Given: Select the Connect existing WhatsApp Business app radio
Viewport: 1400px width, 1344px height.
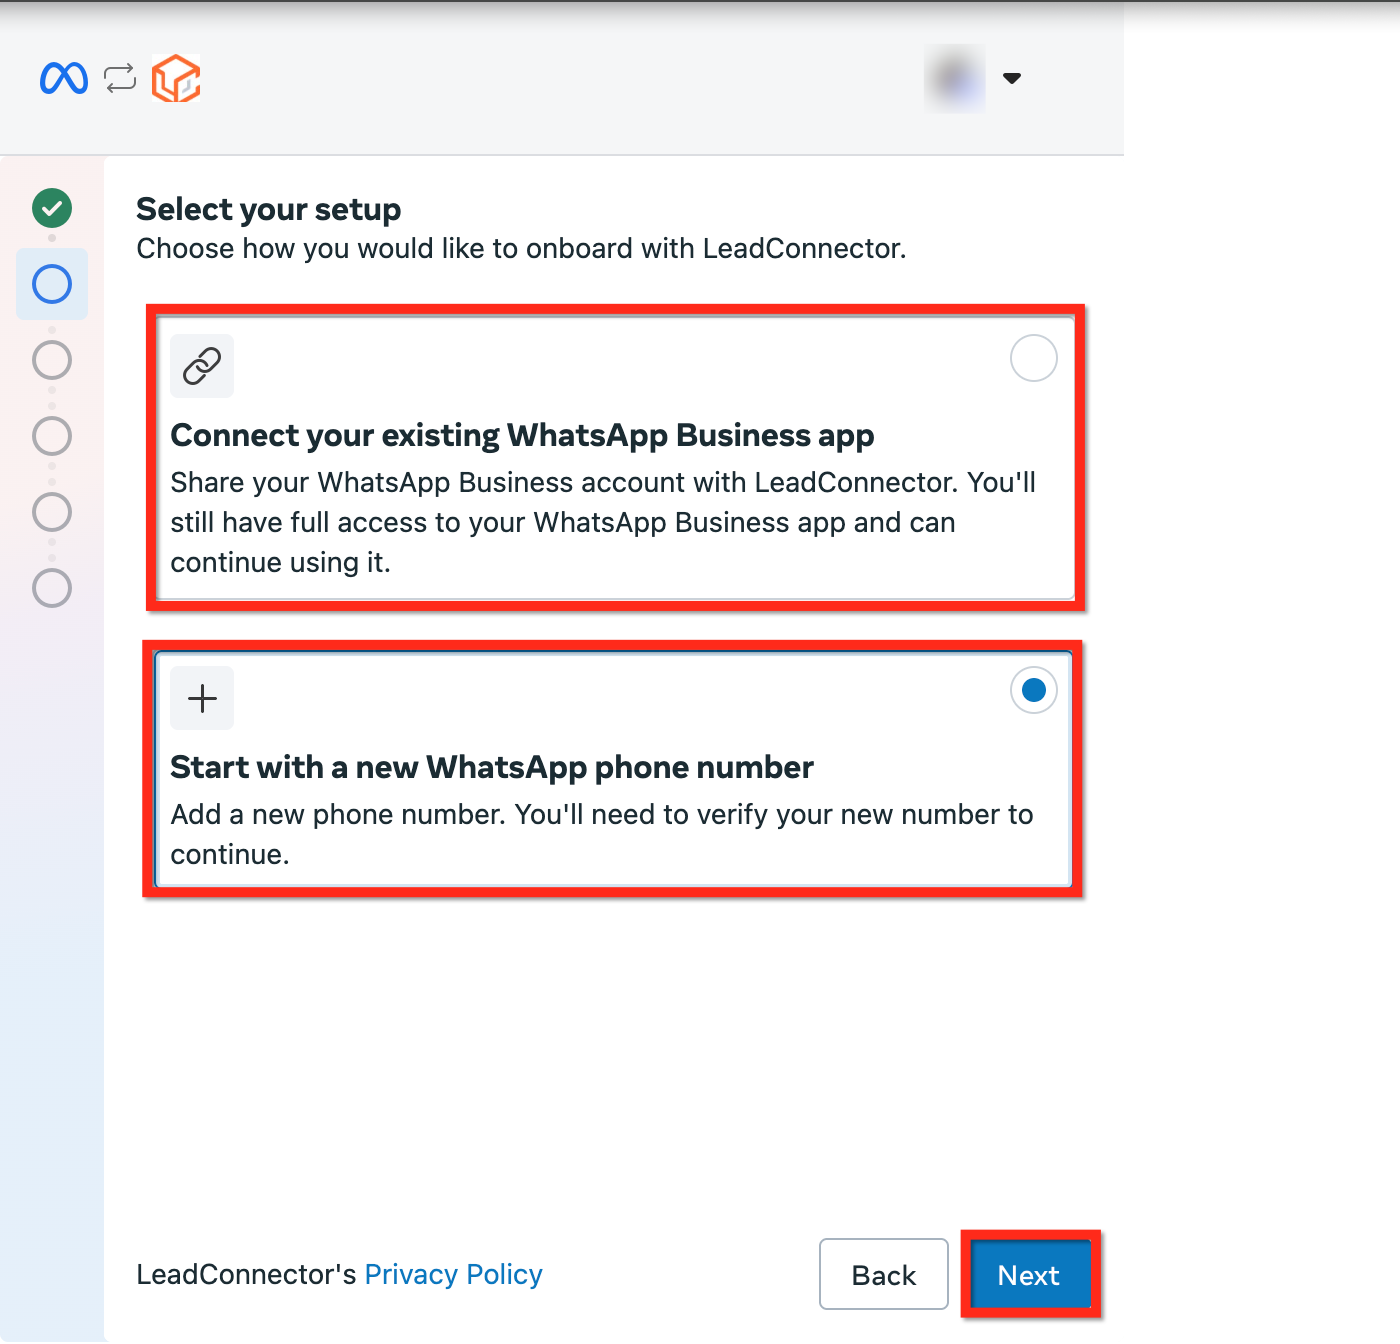Looking at the screenshot, I should (1034, 358).
